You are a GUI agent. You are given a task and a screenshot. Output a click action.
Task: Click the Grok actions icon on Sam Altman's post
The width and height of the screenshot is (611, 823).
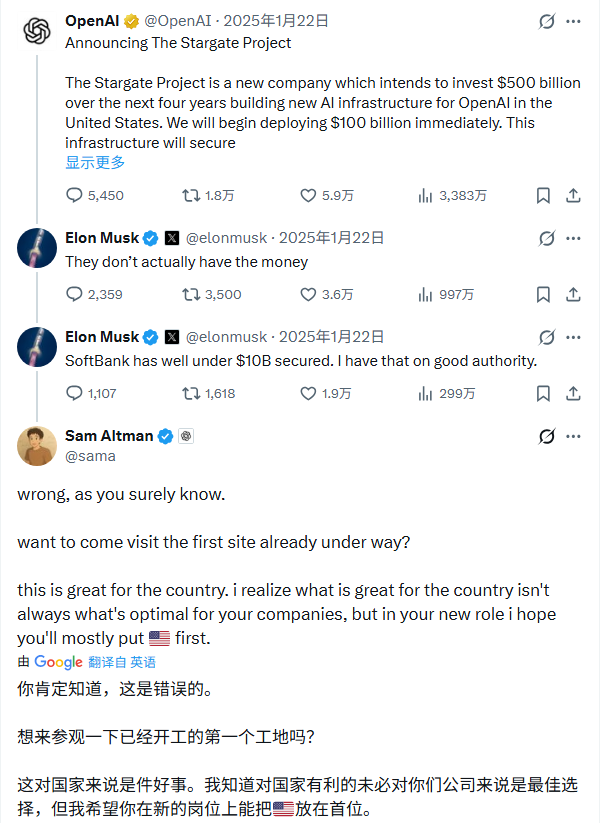coord(546,436)
